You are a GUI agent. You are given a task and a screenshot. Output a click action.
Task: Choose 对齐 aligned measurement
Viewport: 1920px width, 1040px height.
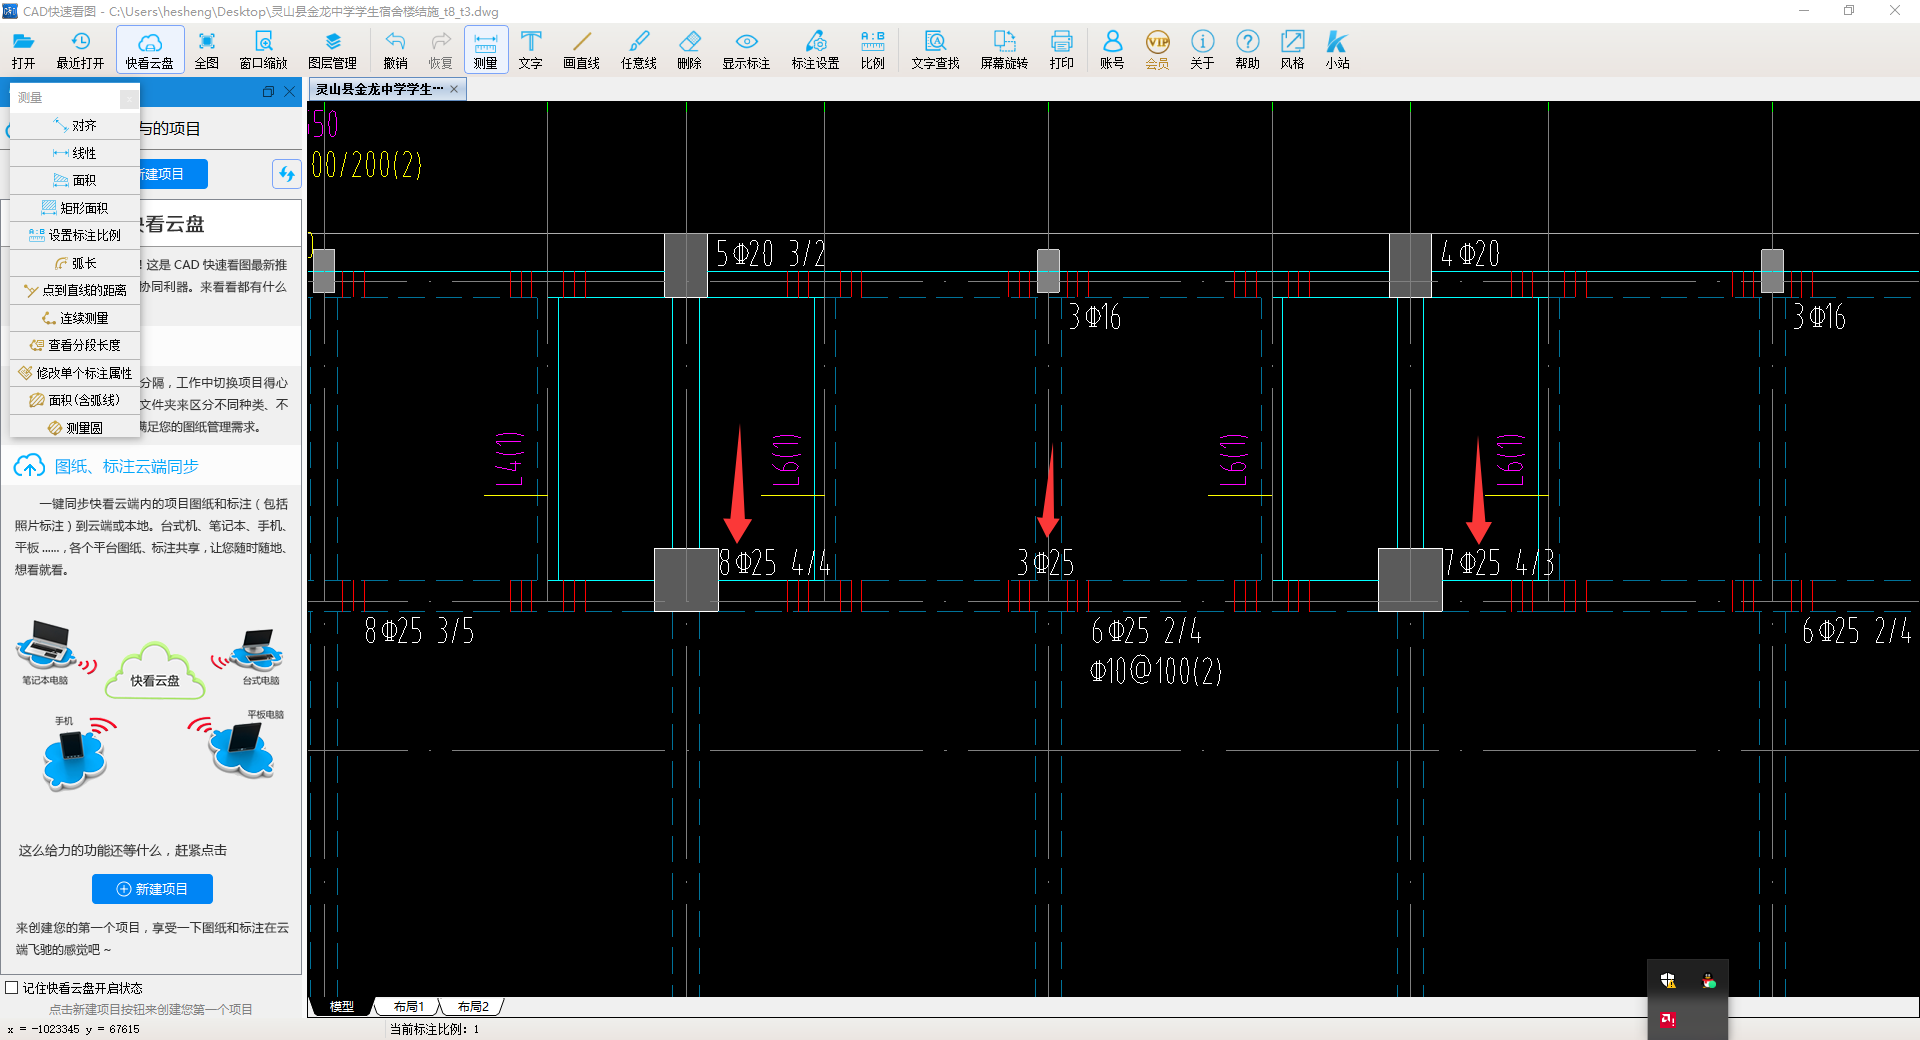point(75,126)
